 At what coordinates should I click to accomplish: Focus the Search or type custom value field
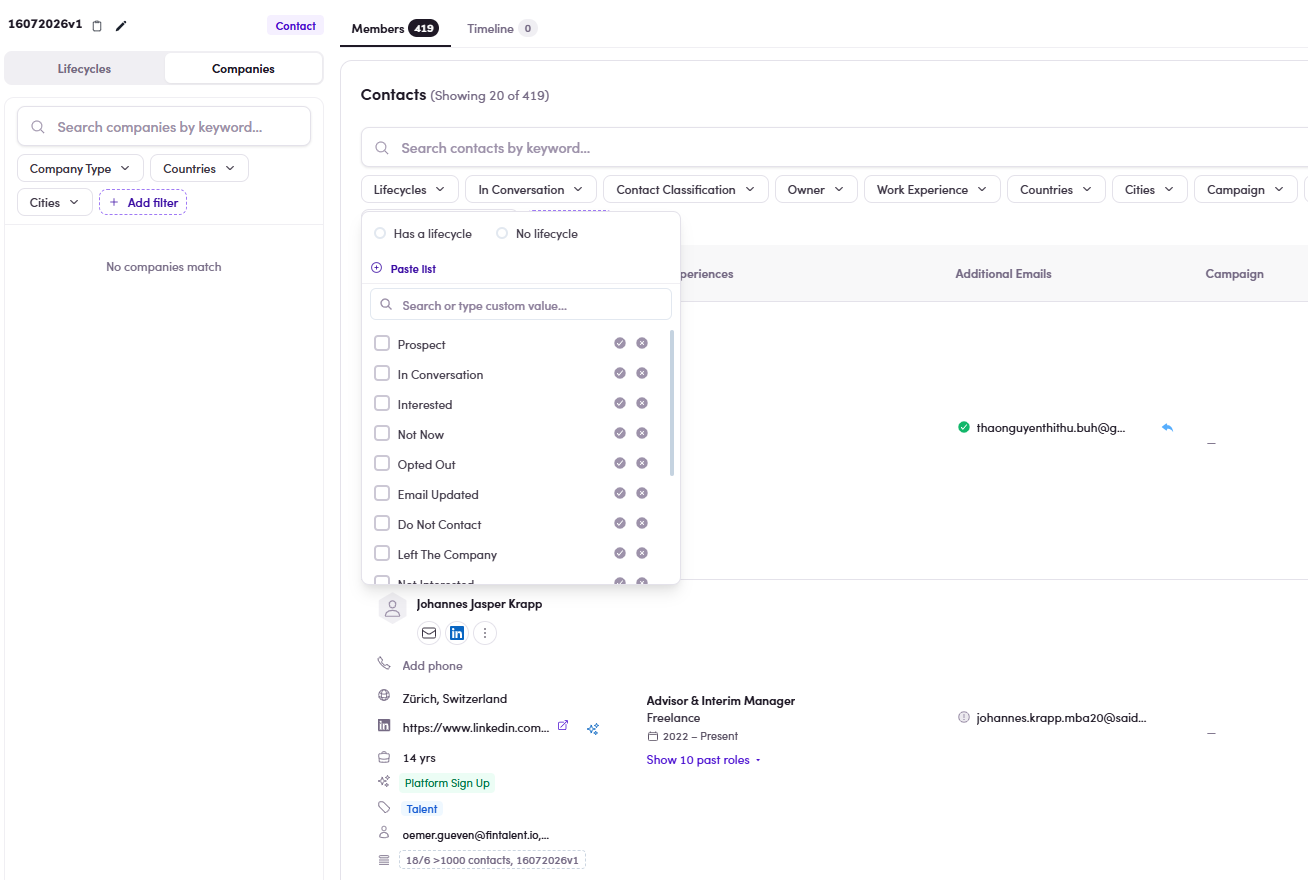(x=521, y=305)
